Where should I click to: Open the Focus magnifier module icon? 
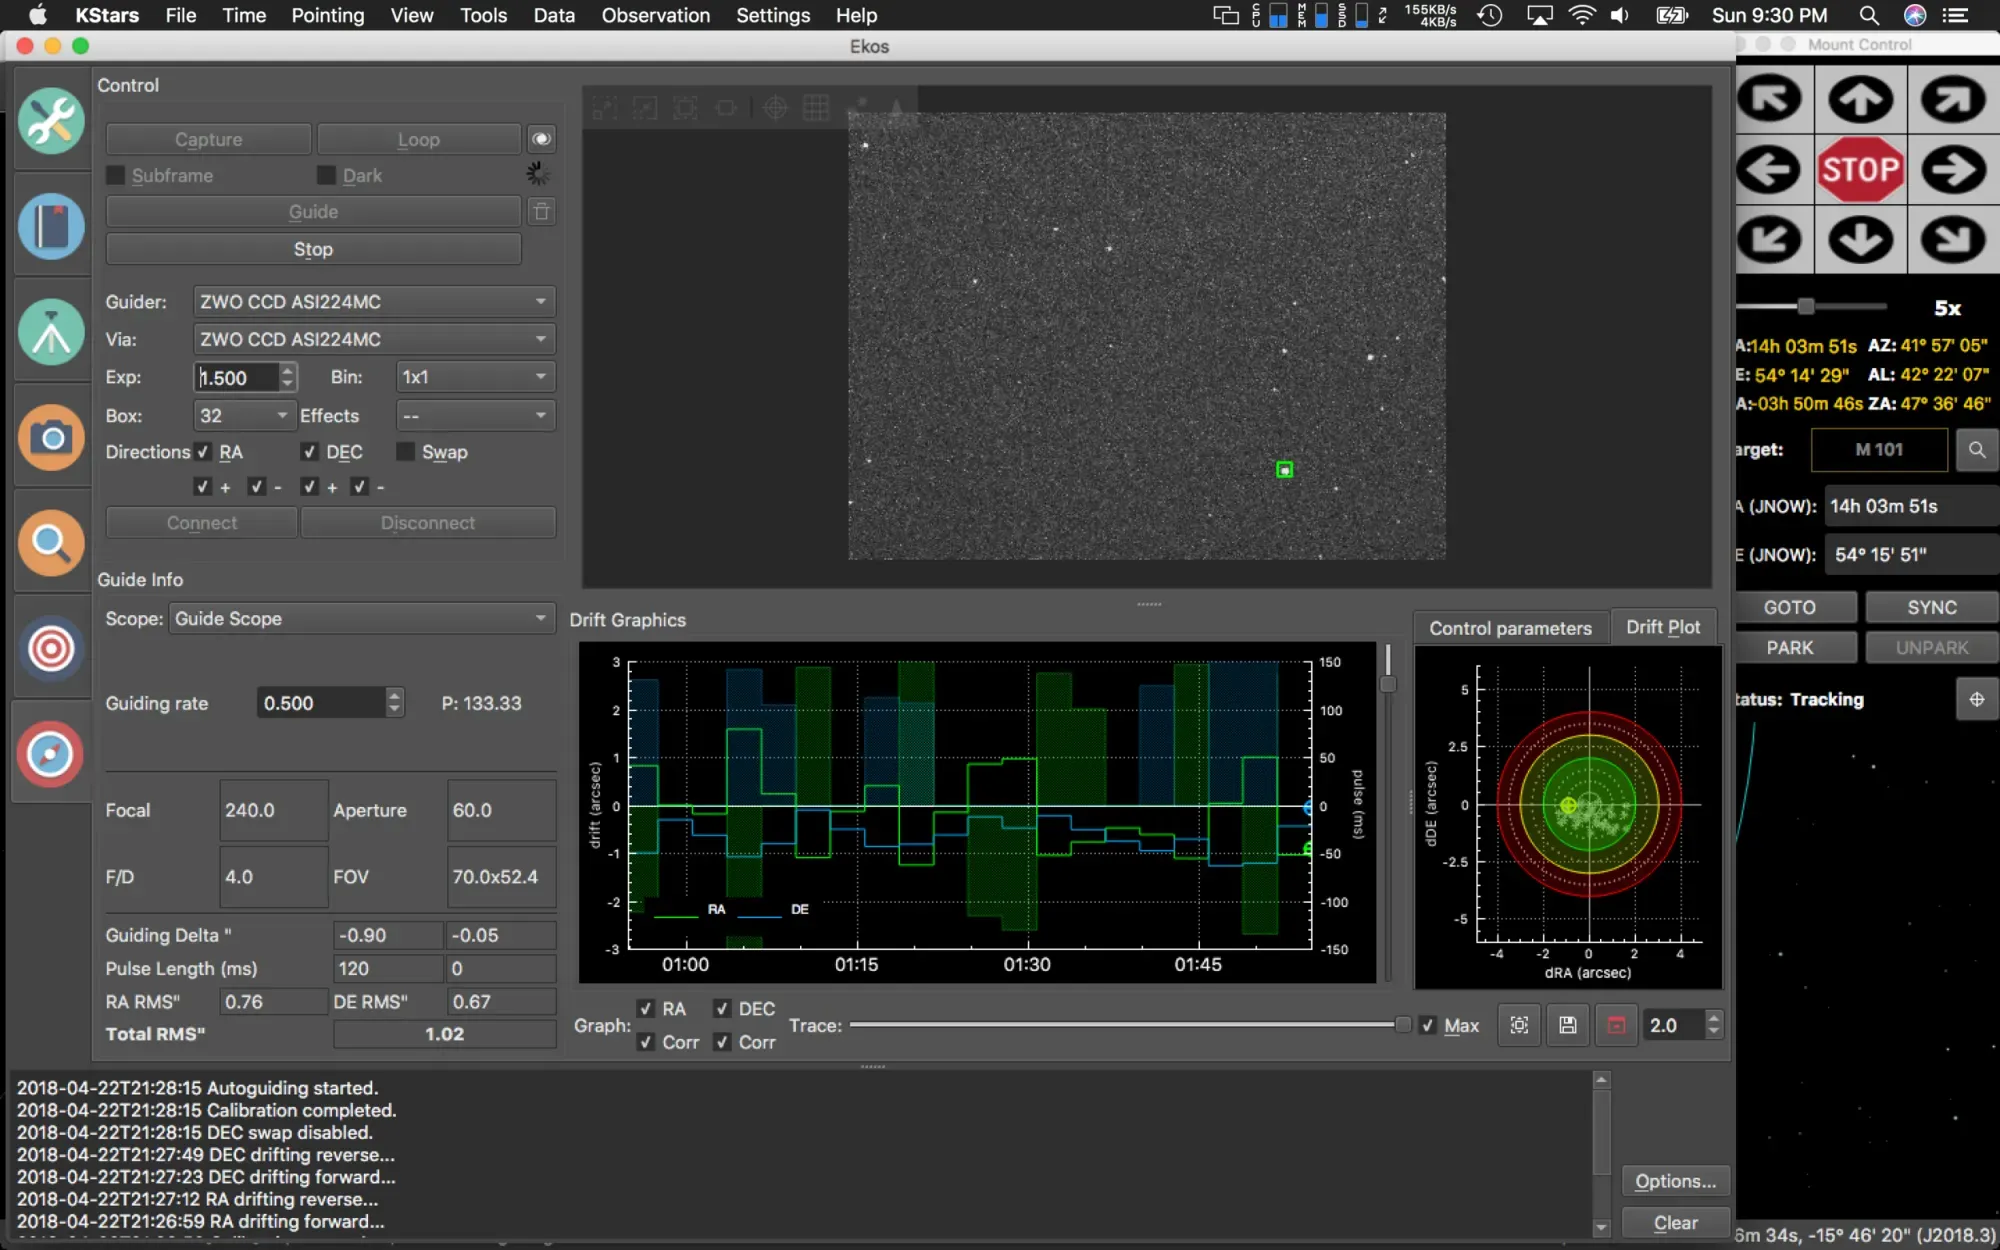click(x=51, y=543)
